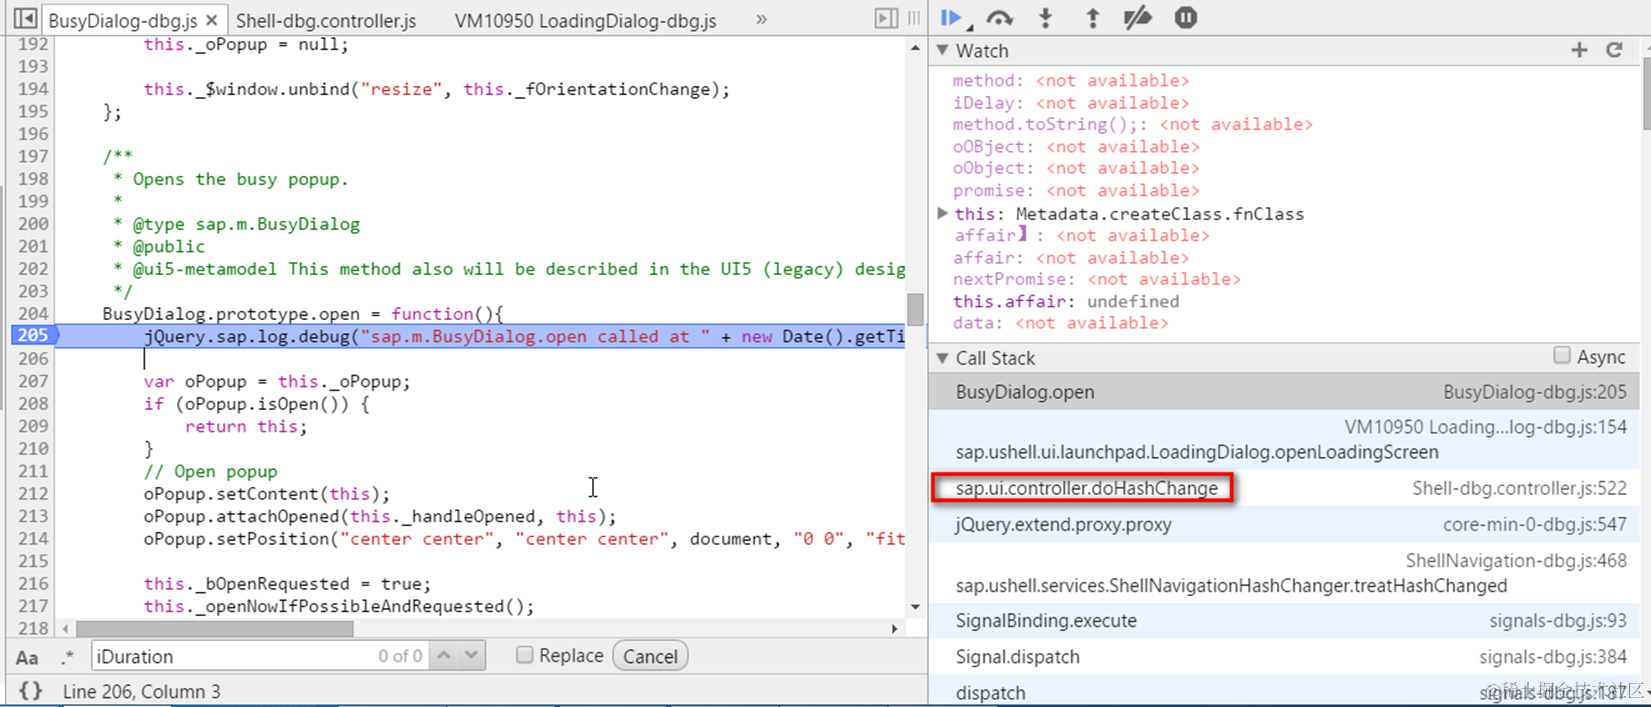1651x707 pixels.
Task: Toggle the debugger sidebar pane icon
Action: point(886,18)
